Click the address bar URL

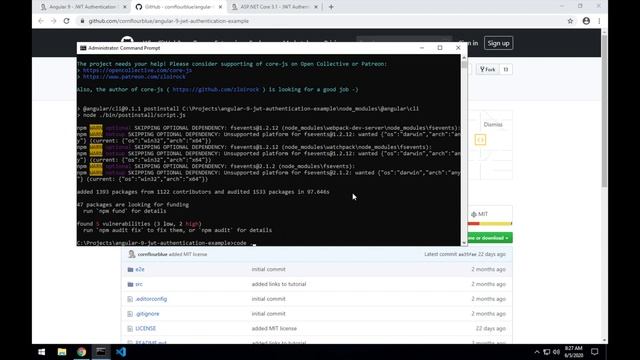point(169,21)
